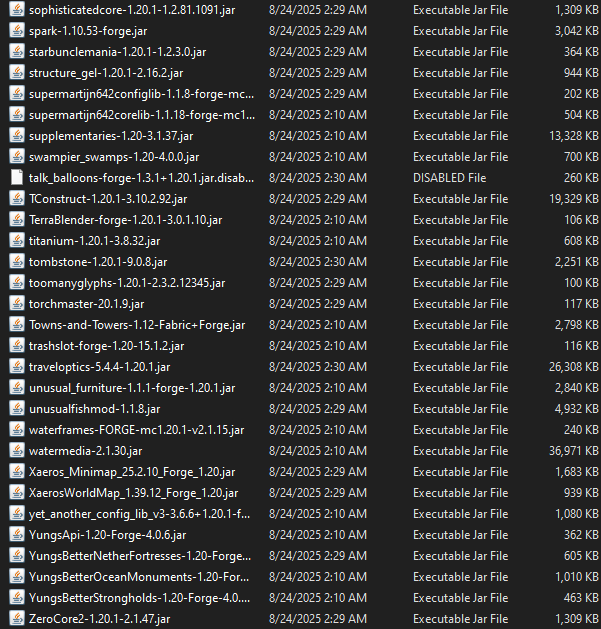Select file name spark-1.10.53-forge.jar
Screen dimensions: 601x629
(x=88, y=31)
